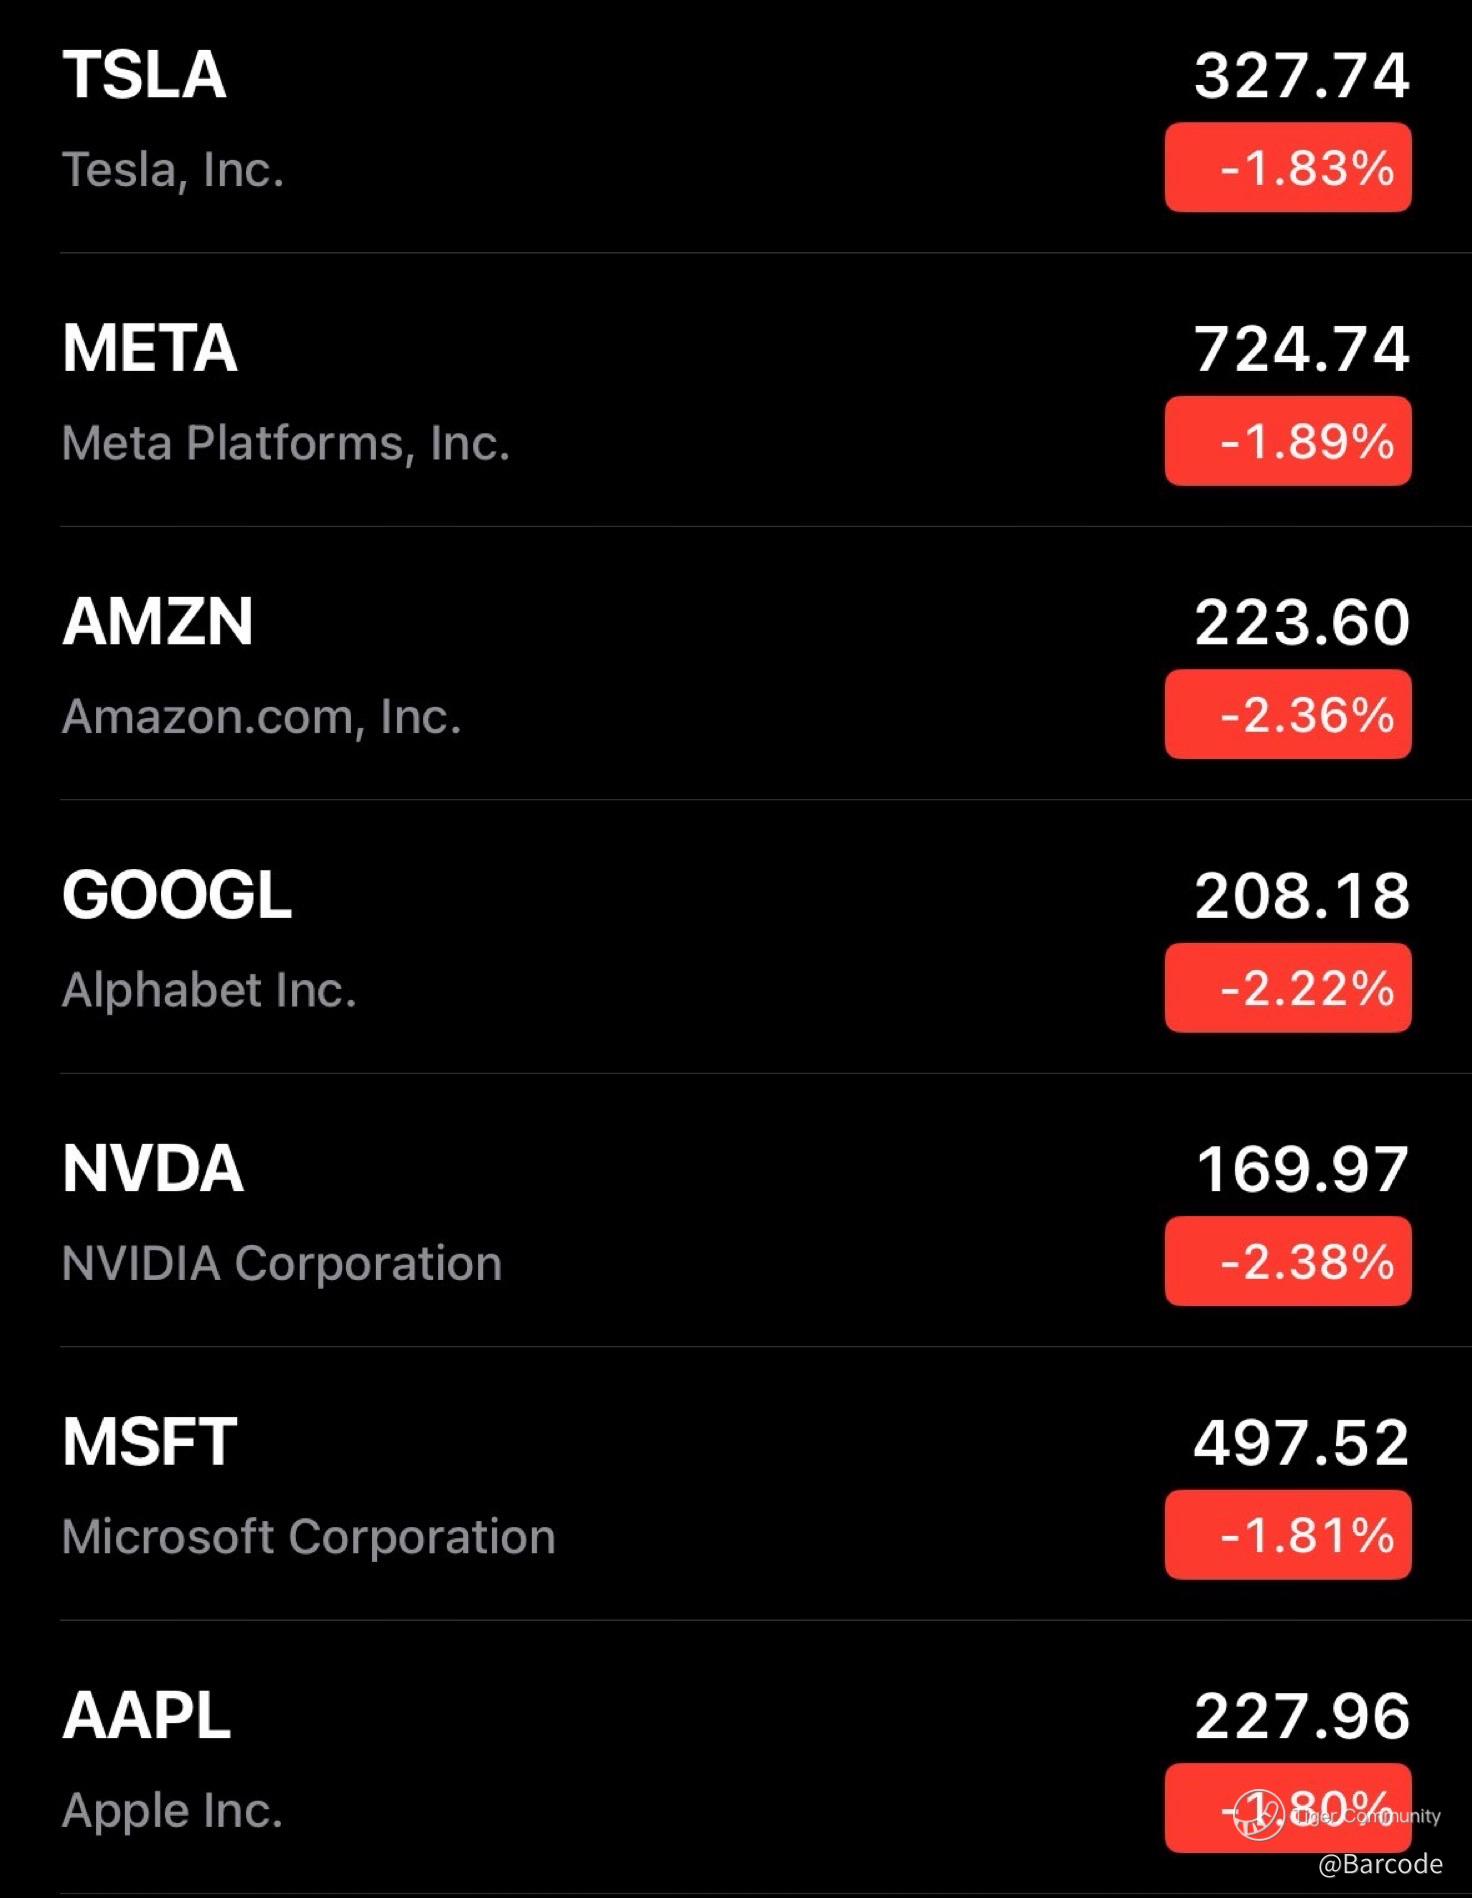The height and width of the screenshot is (1898, 1472).
Task: Open the TSLA ticker row
Action: pyautogui.click(x=145, y=75)
